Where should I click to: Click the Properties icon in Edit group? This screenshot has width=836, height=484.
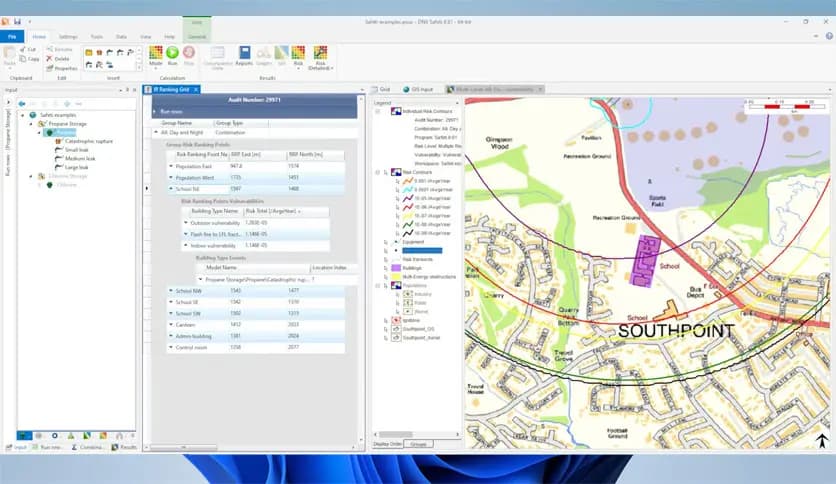(50, 68)
